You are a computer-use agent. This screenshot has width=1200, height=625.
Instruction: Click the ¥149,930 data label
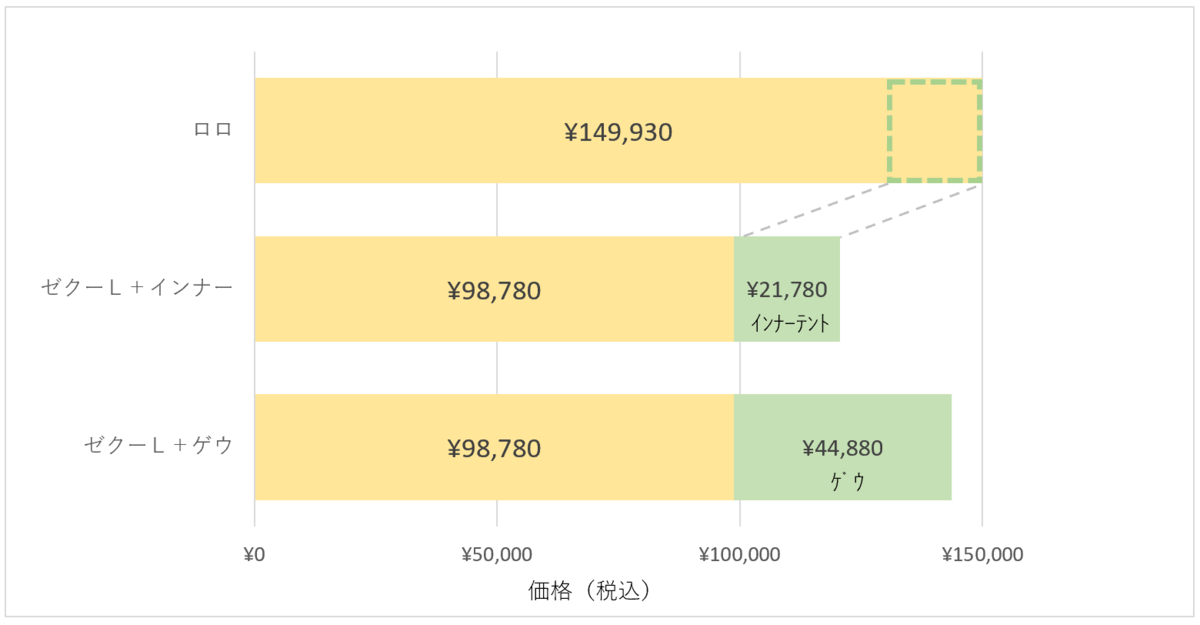618,132
